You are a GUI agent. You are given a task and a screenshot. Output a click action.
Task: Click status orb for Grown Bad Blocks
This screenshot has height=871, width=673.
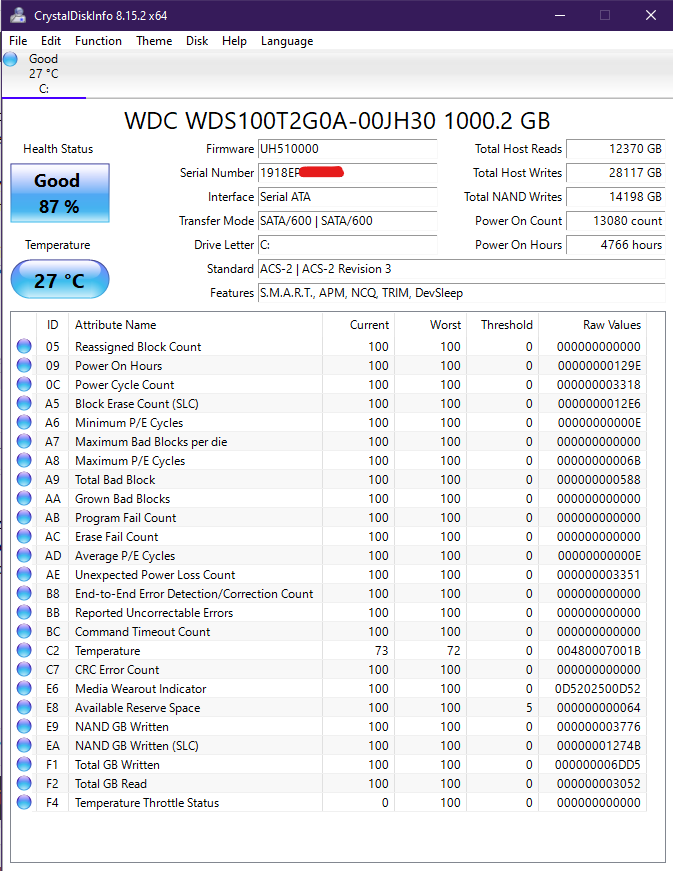24,498
